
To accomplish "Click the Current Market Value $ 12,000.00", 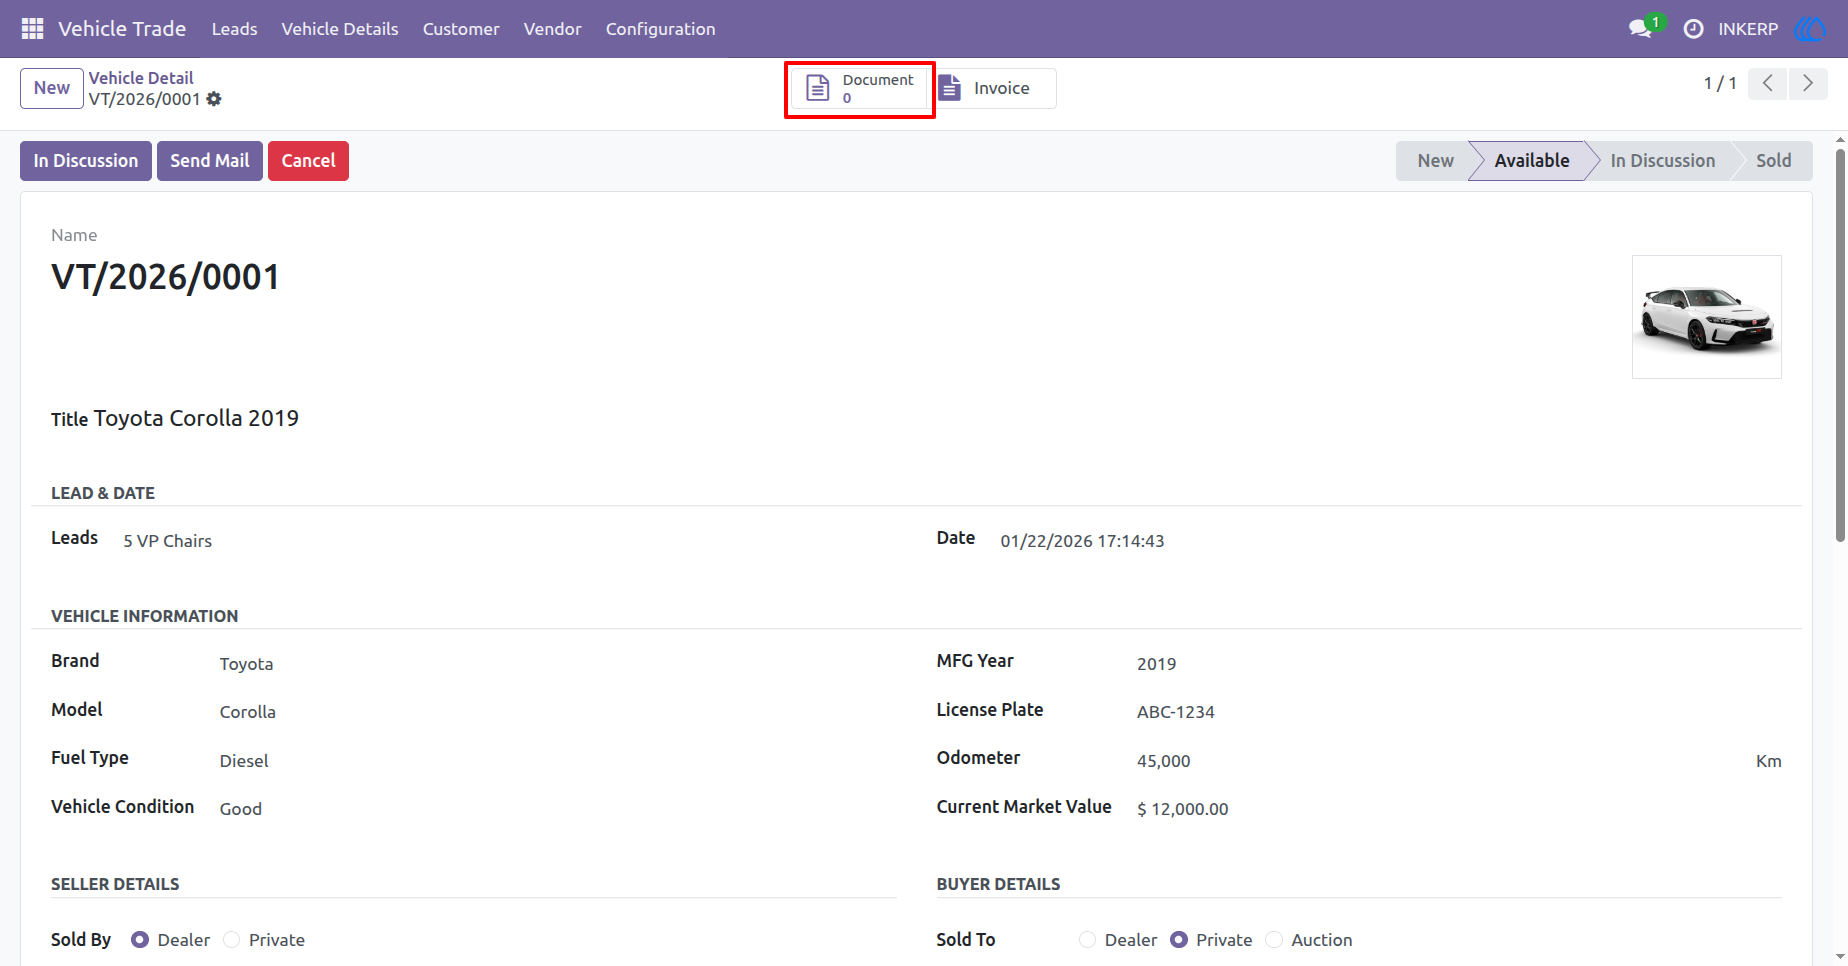I will coord(1183,809).
